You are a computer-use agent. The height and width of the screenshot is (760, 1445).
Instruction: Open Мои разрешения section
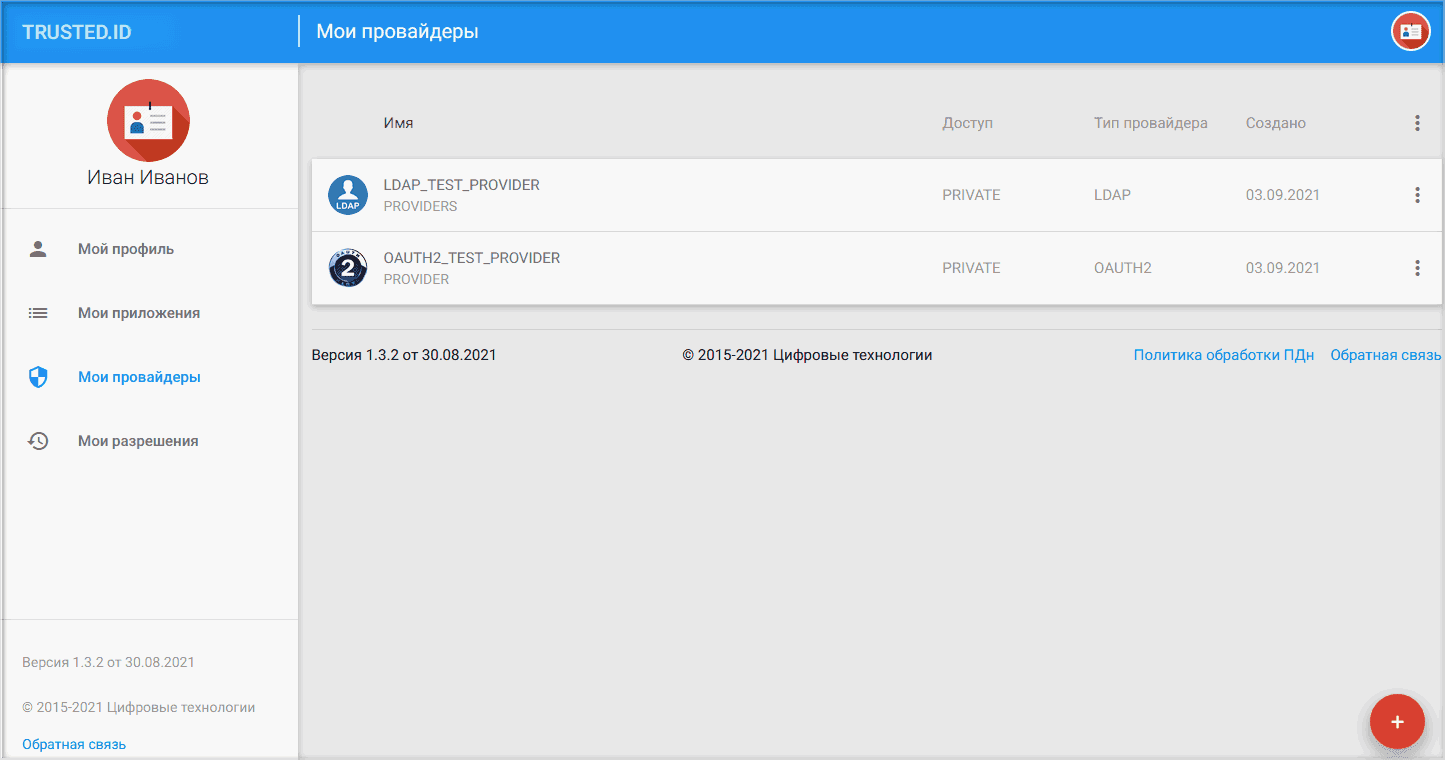138,441
